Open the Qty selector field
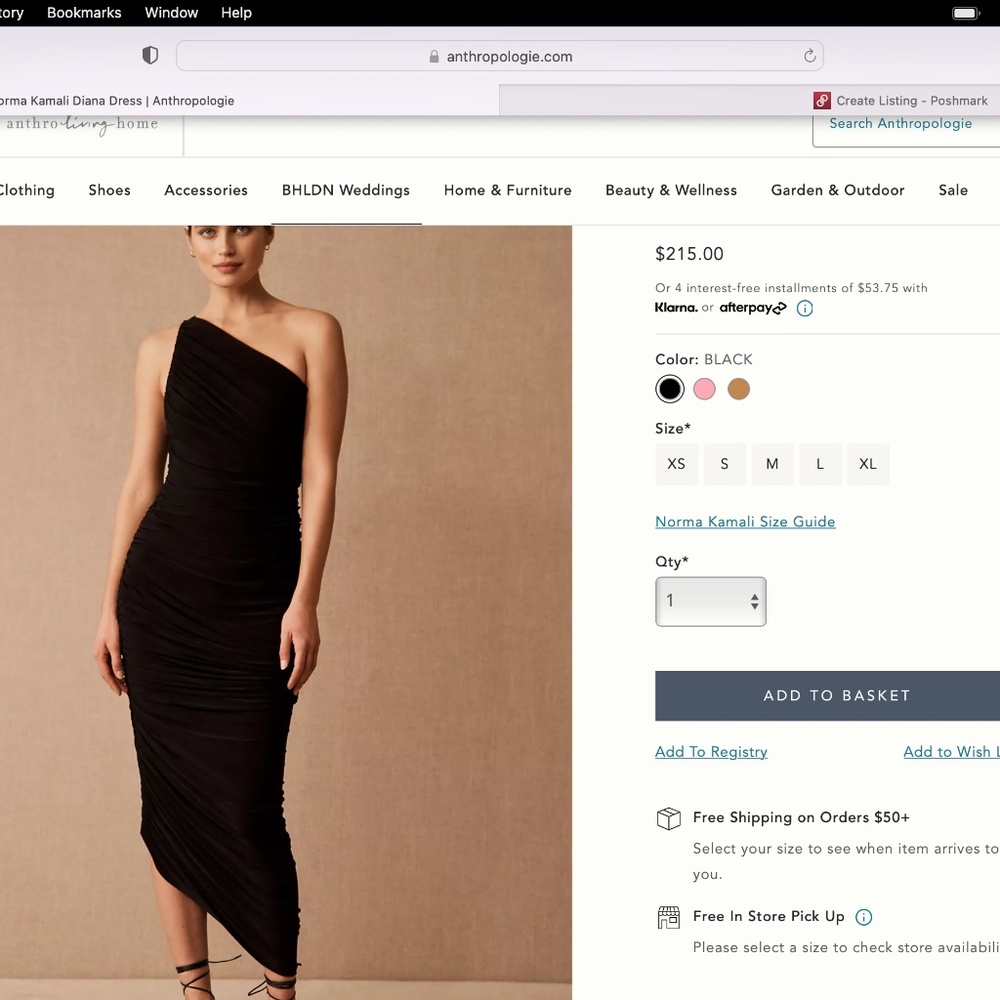 click(x=705, y=601)
